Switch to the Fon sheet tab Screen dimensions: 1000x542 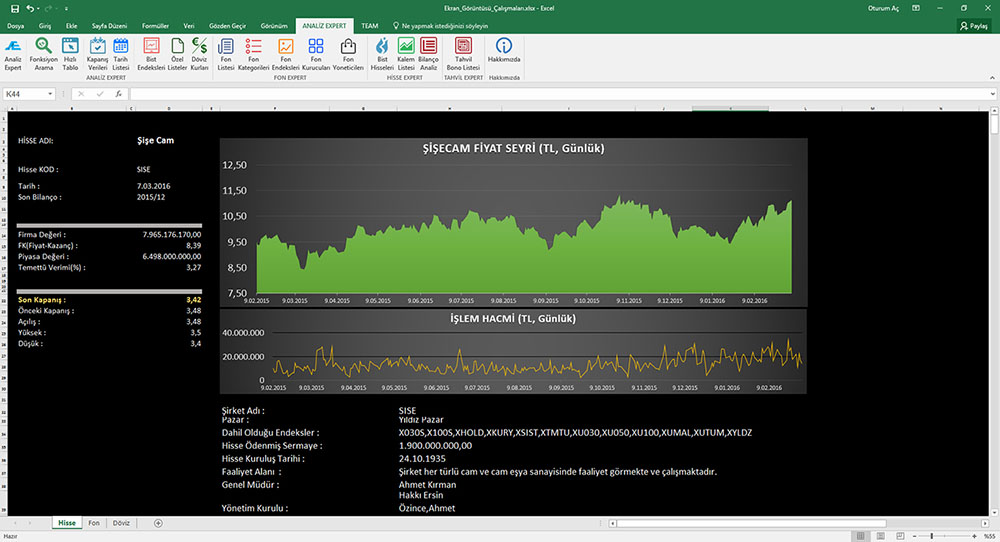pyautogui.click(x=94, y=523)
